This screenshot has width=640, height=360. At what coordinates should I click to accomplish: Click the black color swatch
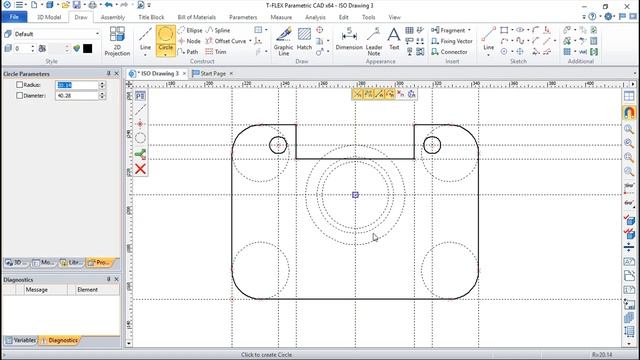click(87, 49)
